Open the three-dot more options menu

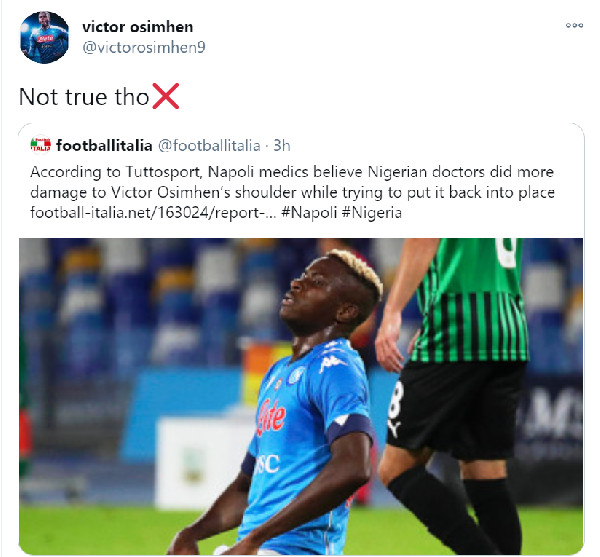(574, 26)
